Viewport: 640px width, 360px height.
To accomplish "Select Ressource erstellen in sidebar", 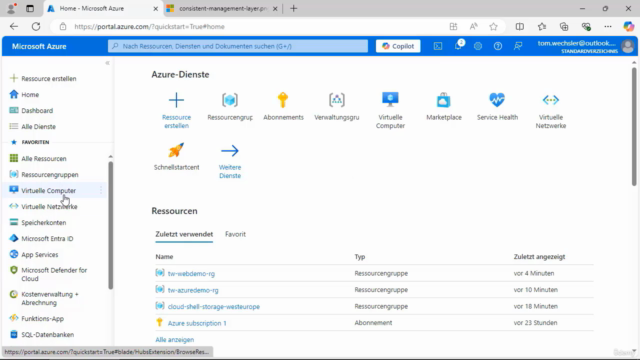I will [x=49, y=78].
